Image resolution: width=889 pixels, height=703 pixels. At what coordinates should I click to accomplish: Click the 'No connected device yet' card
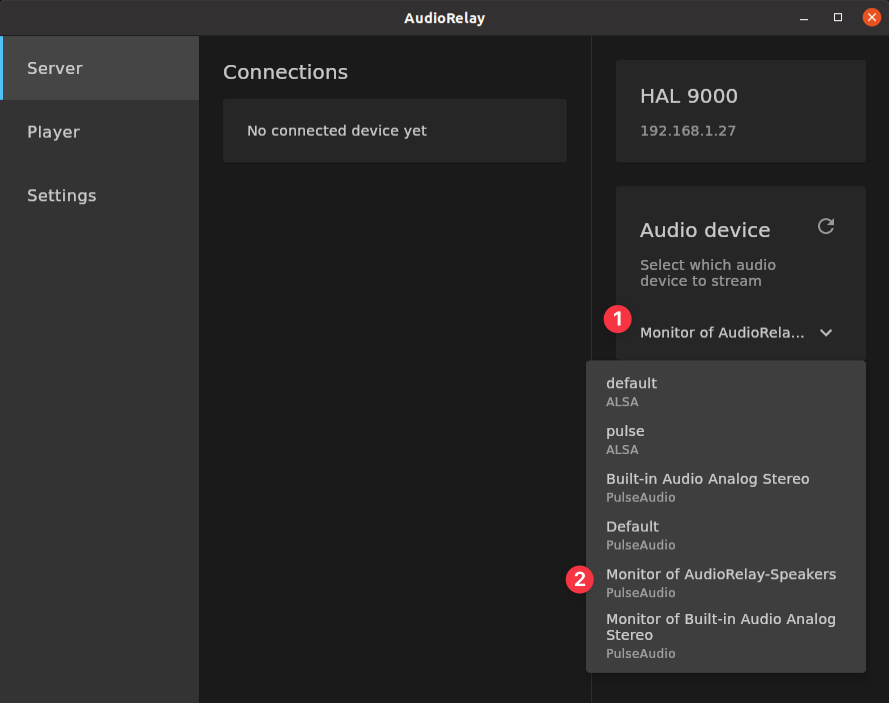(394, 131)
